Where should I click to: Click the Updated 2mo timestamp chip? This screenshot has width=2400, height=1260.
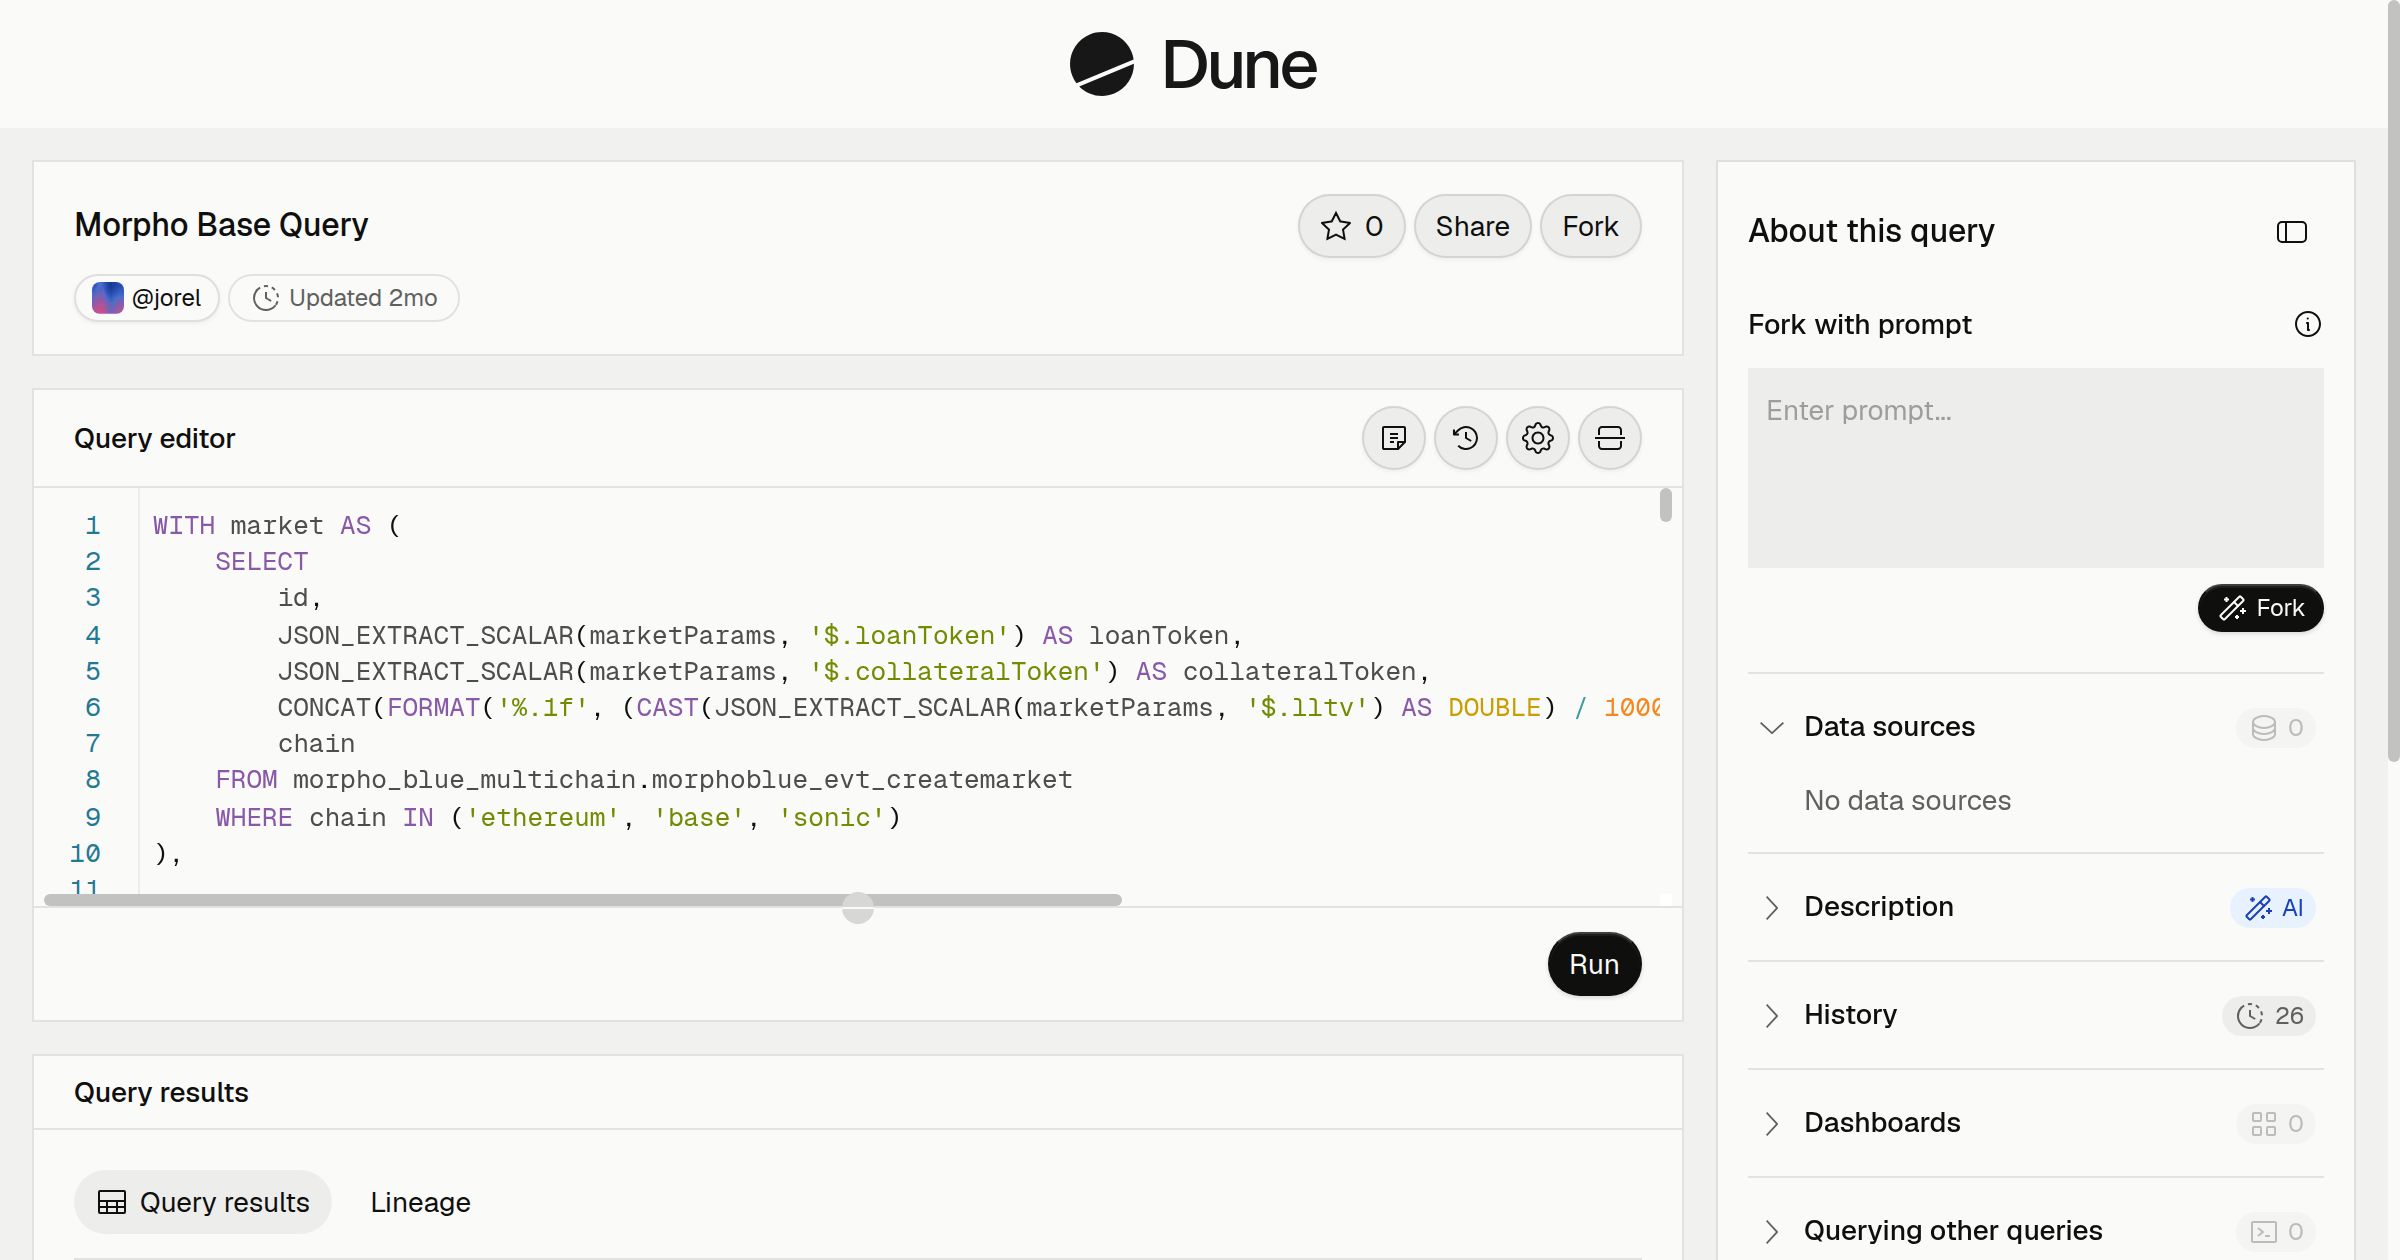344,298
